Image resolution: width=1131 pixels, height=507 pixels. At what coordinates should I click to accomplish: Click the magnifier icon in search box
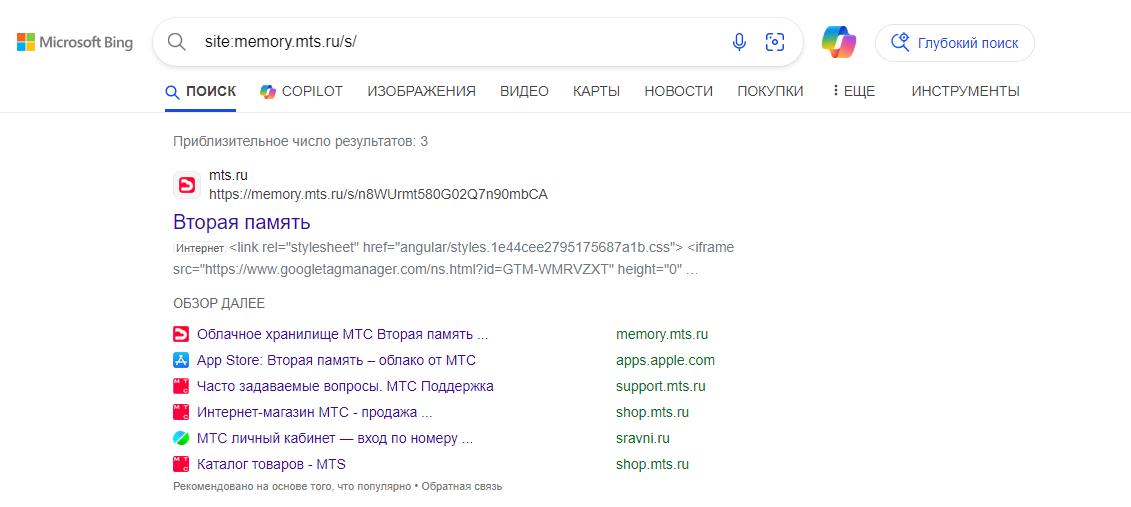click(x=177, y=42)
